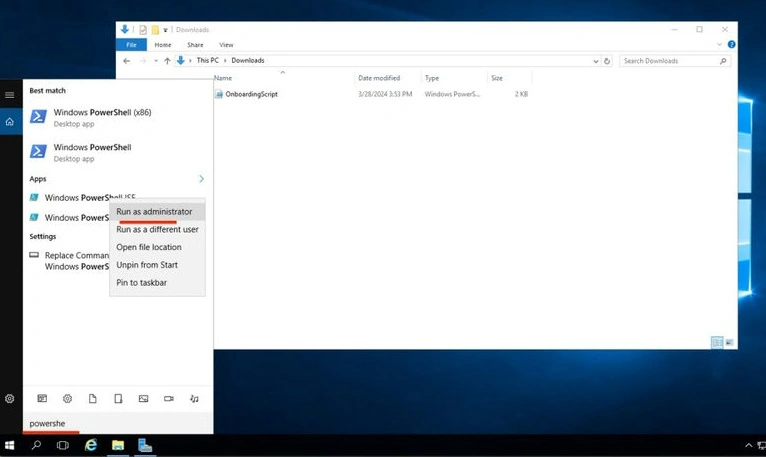Switch to the View ribbon tab
766x457 pixels.
[x=226, y=45]
